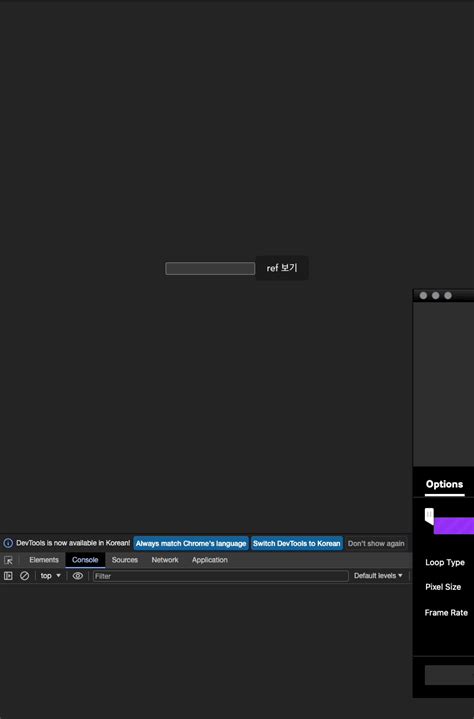Select the inspect element picker icon
474x719 pixels.
point(8,560)
